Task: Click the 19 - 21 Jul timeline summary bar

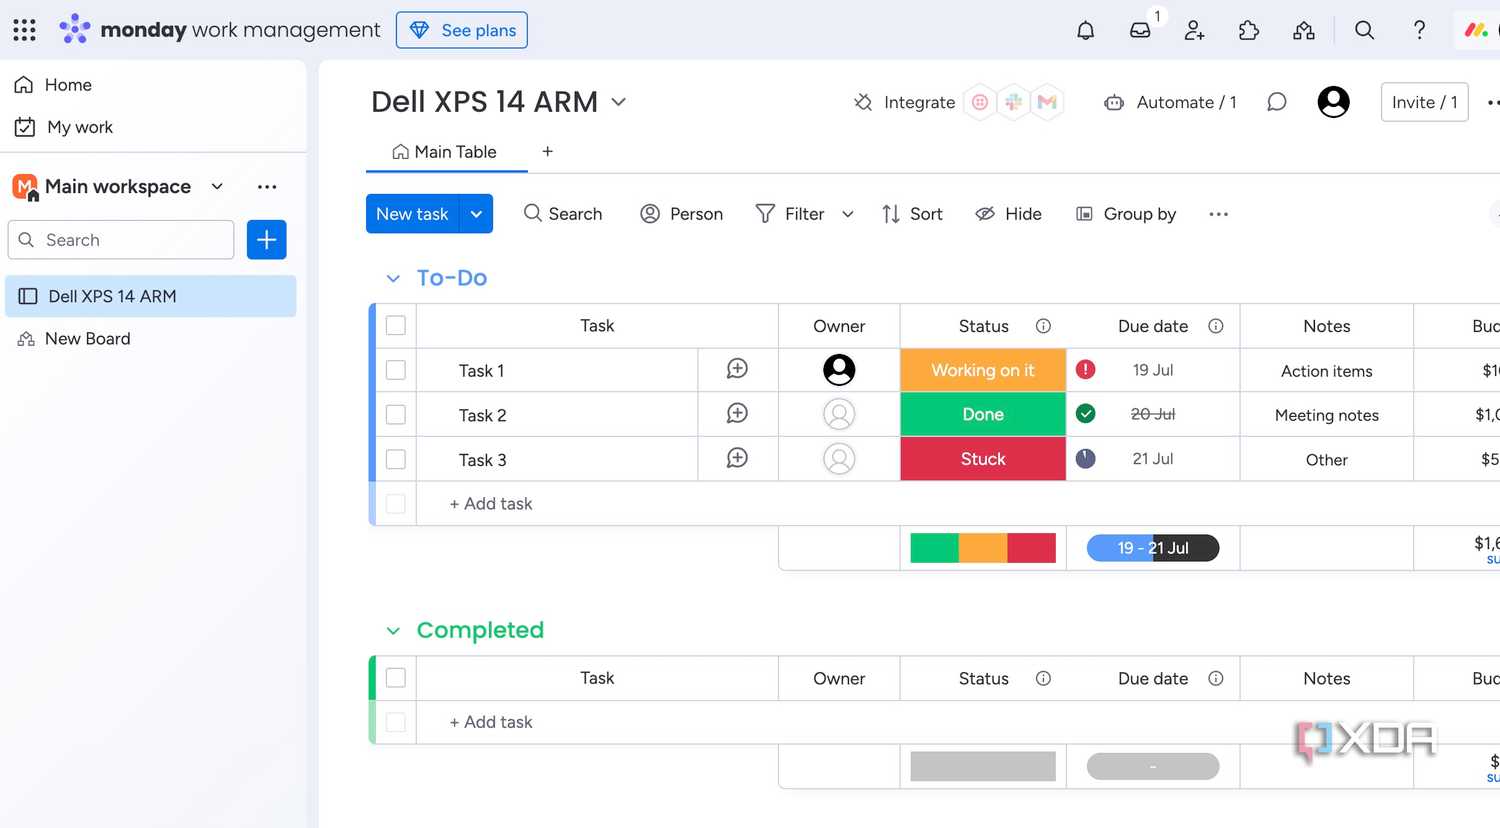Action: click(1153, 548)
